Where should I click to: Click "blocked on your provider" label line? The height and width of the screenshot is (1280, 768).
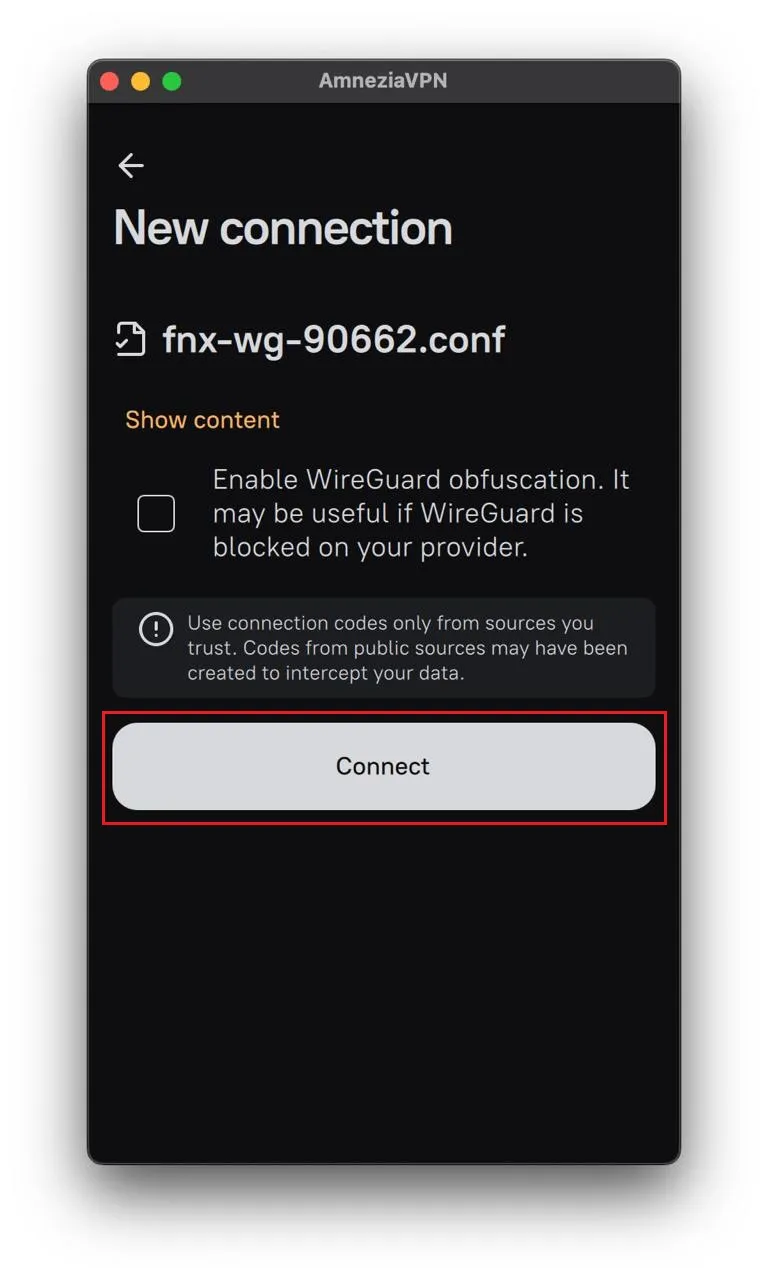click(x=370, y=548)
